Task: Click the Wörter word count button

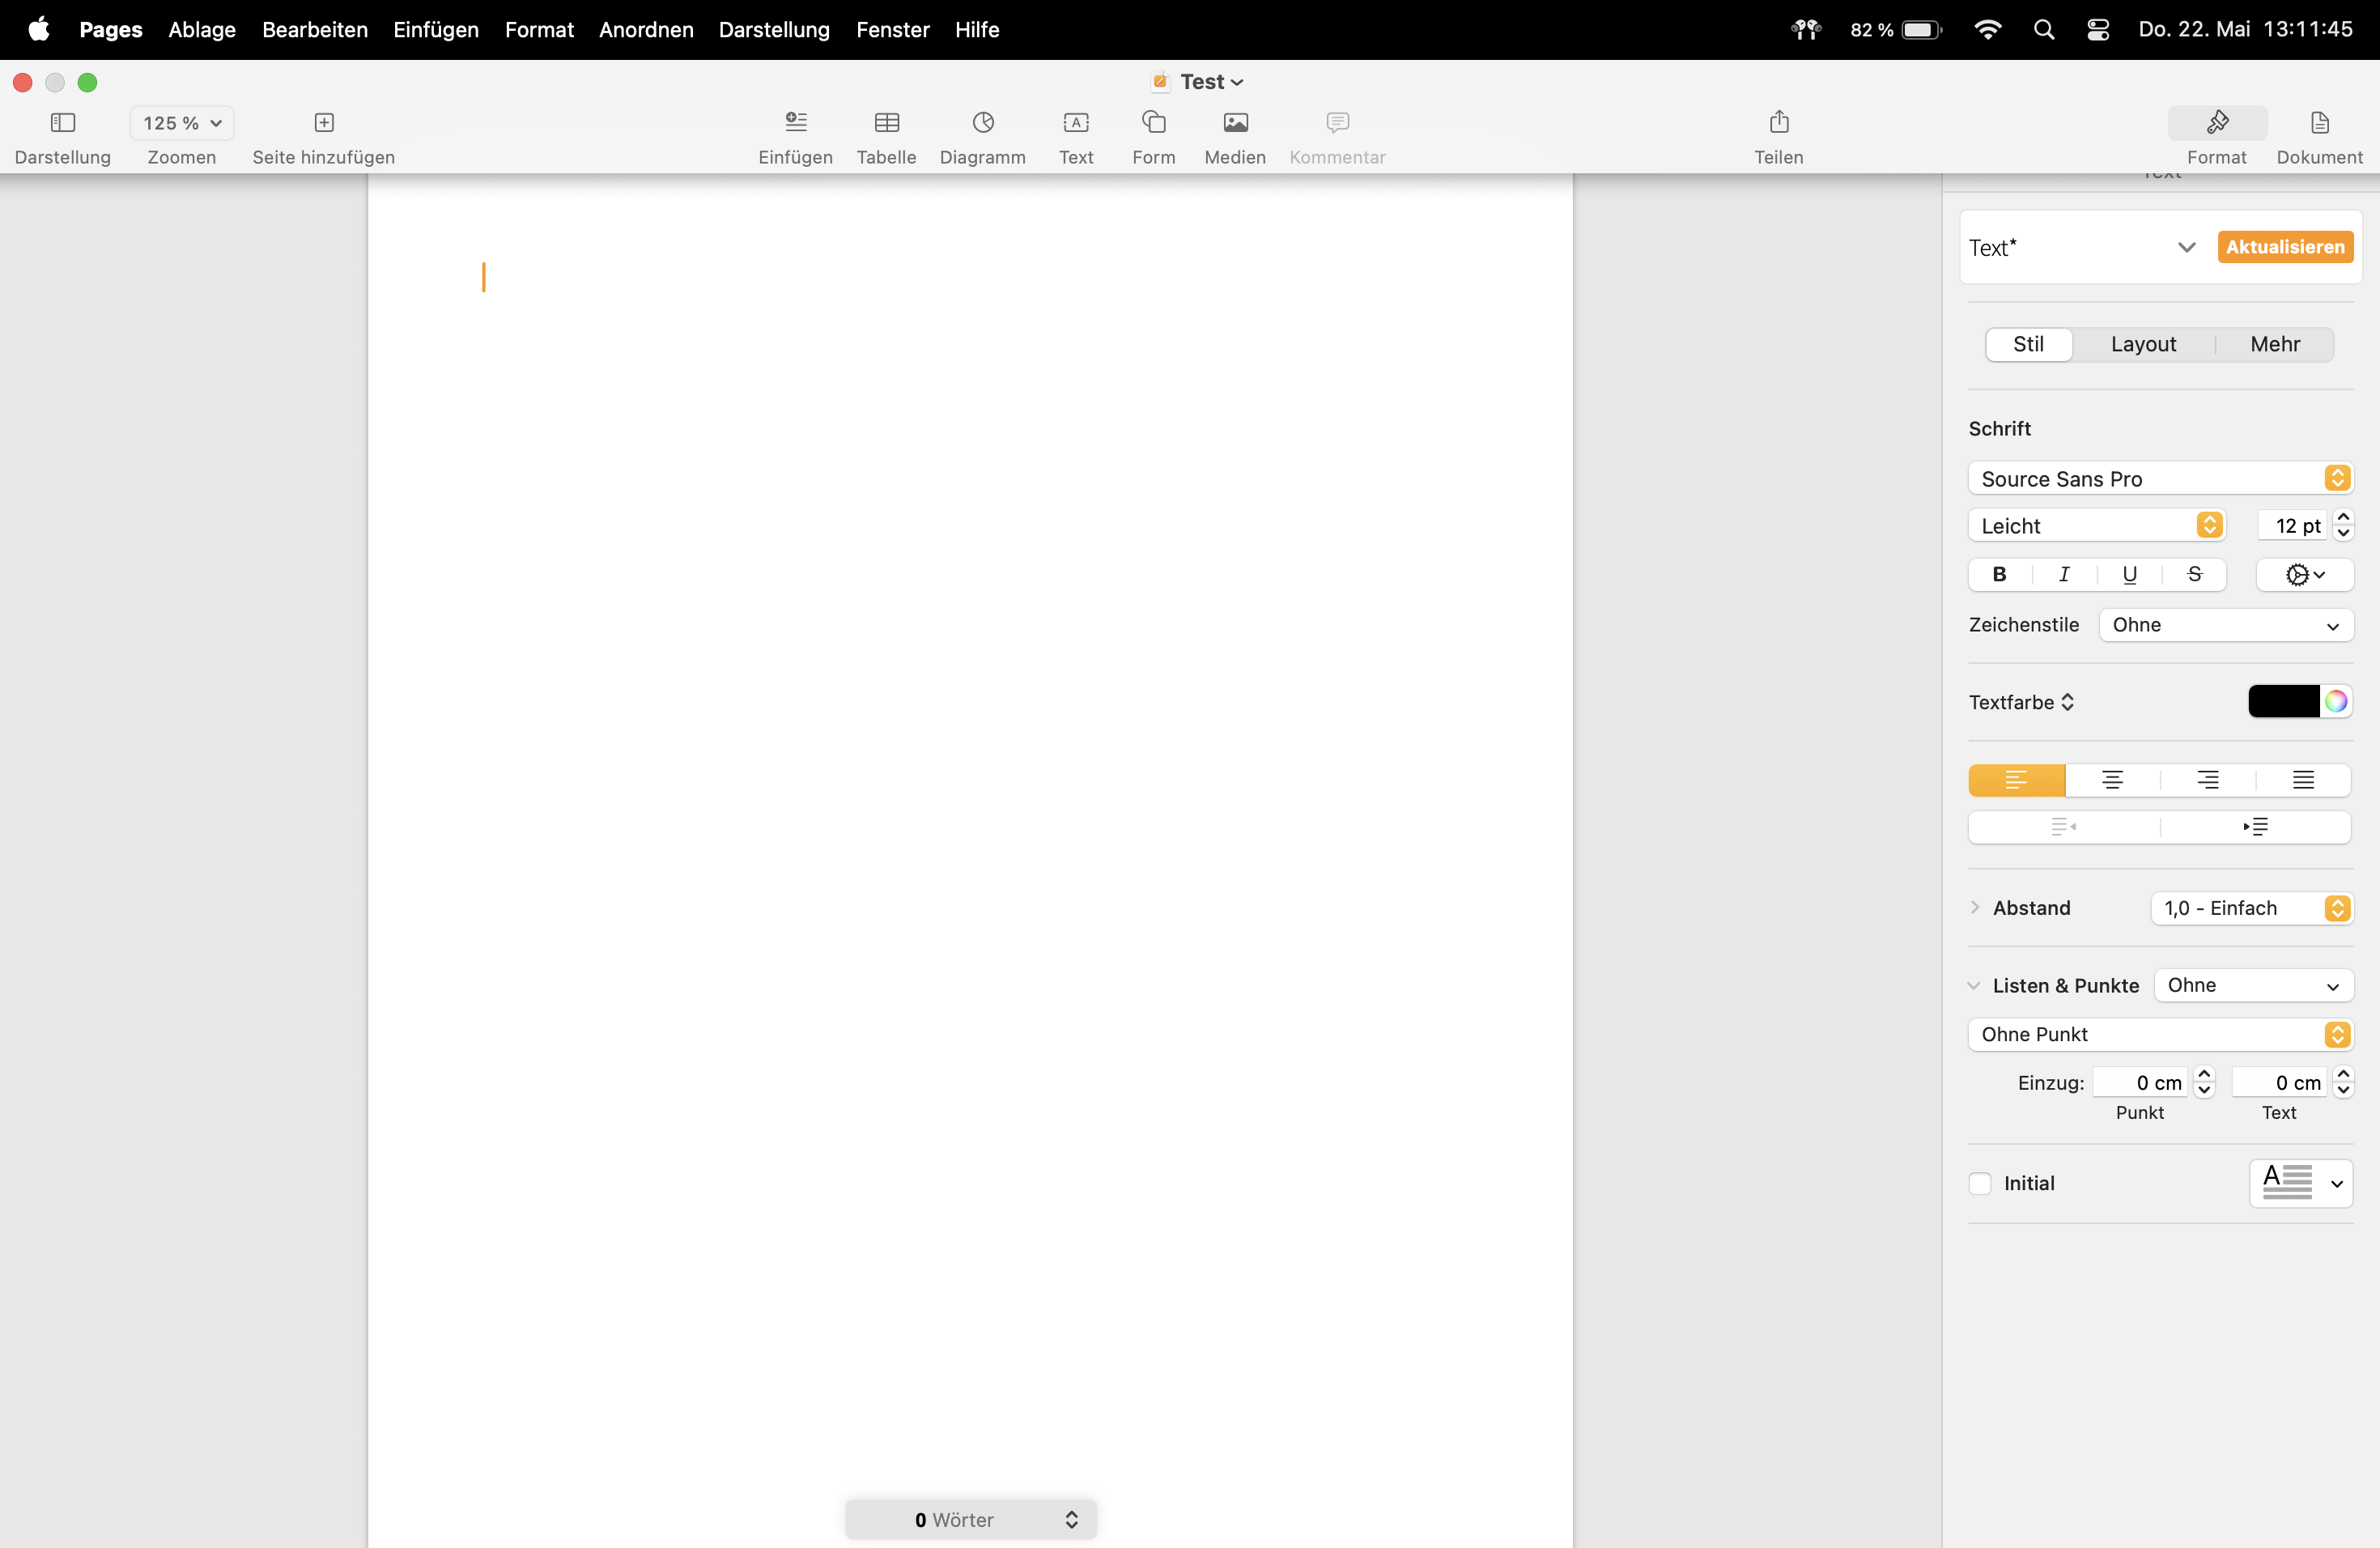Action: tap(970, 1519)
